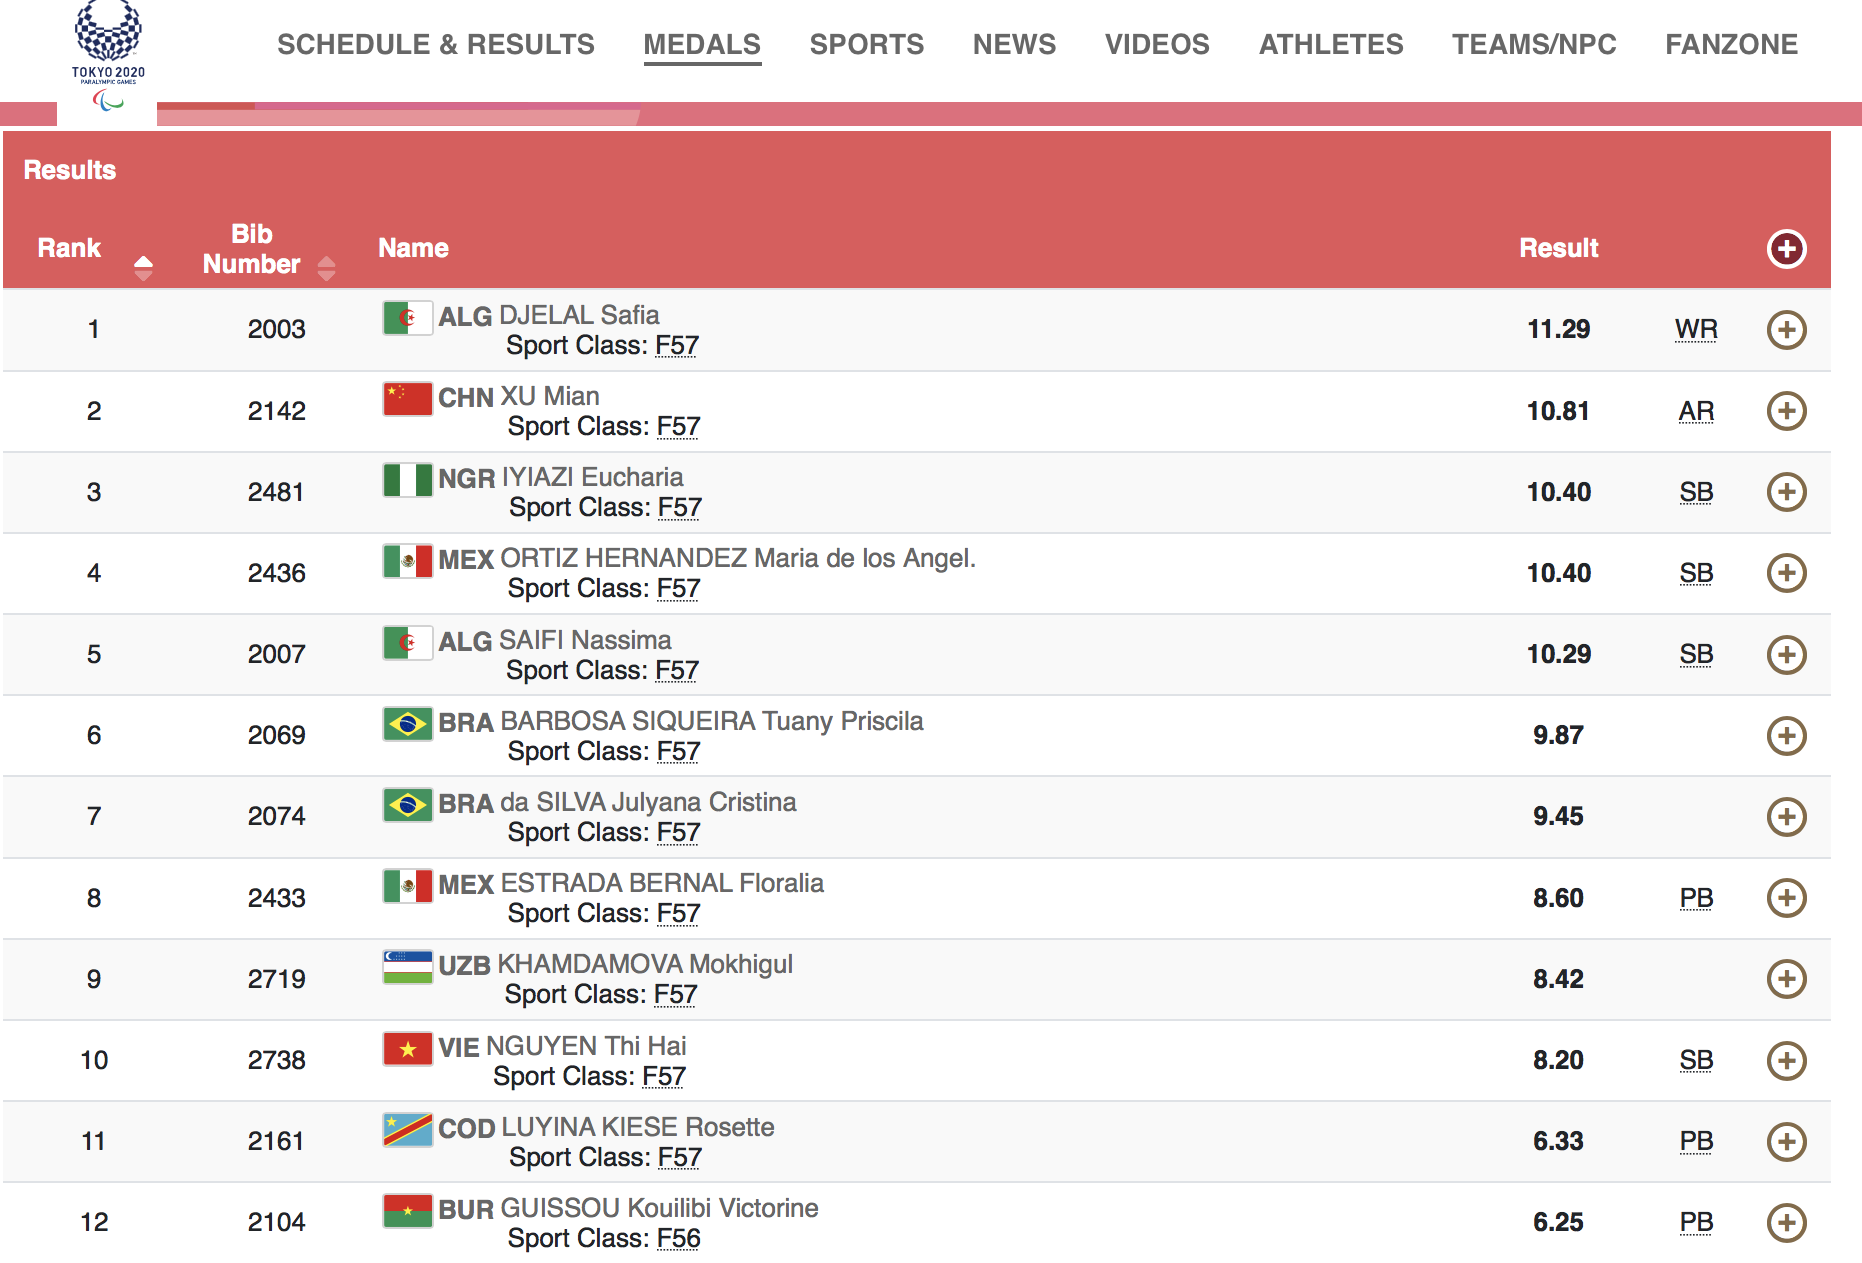Screen dimensions: 1862x1263
Task: Navigate to Athletes page
Action: pos(1331,44)
